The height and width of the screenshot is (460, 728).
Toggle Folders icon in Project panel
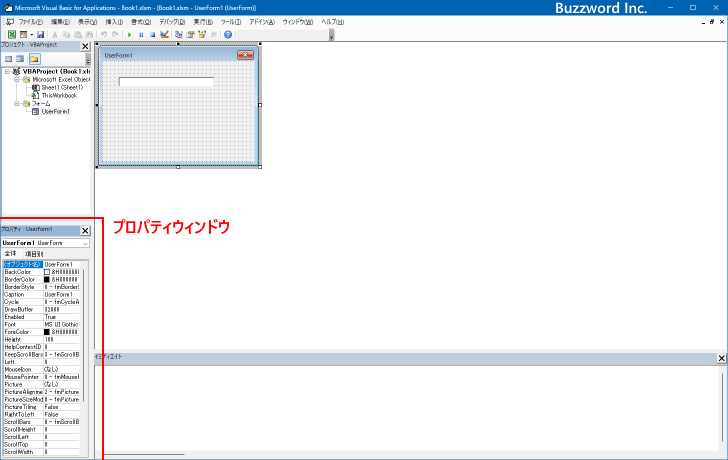tap(34, 59)
